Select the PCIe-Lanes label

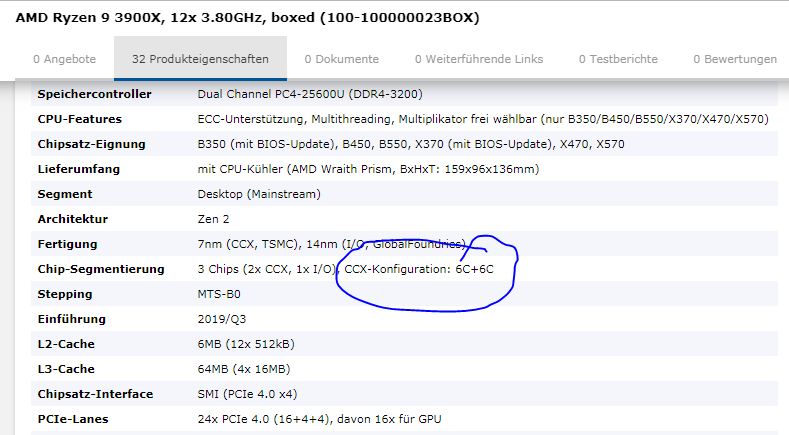tap(73, 419)
